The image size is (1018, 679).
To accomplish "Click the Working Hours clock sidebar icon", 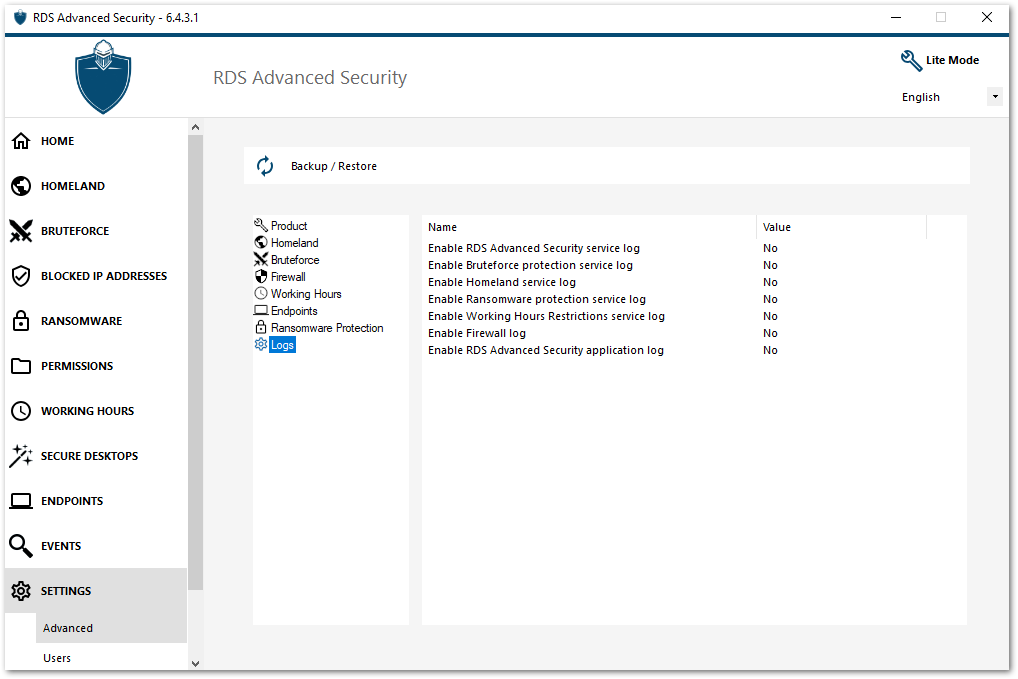I will point(21,411).
